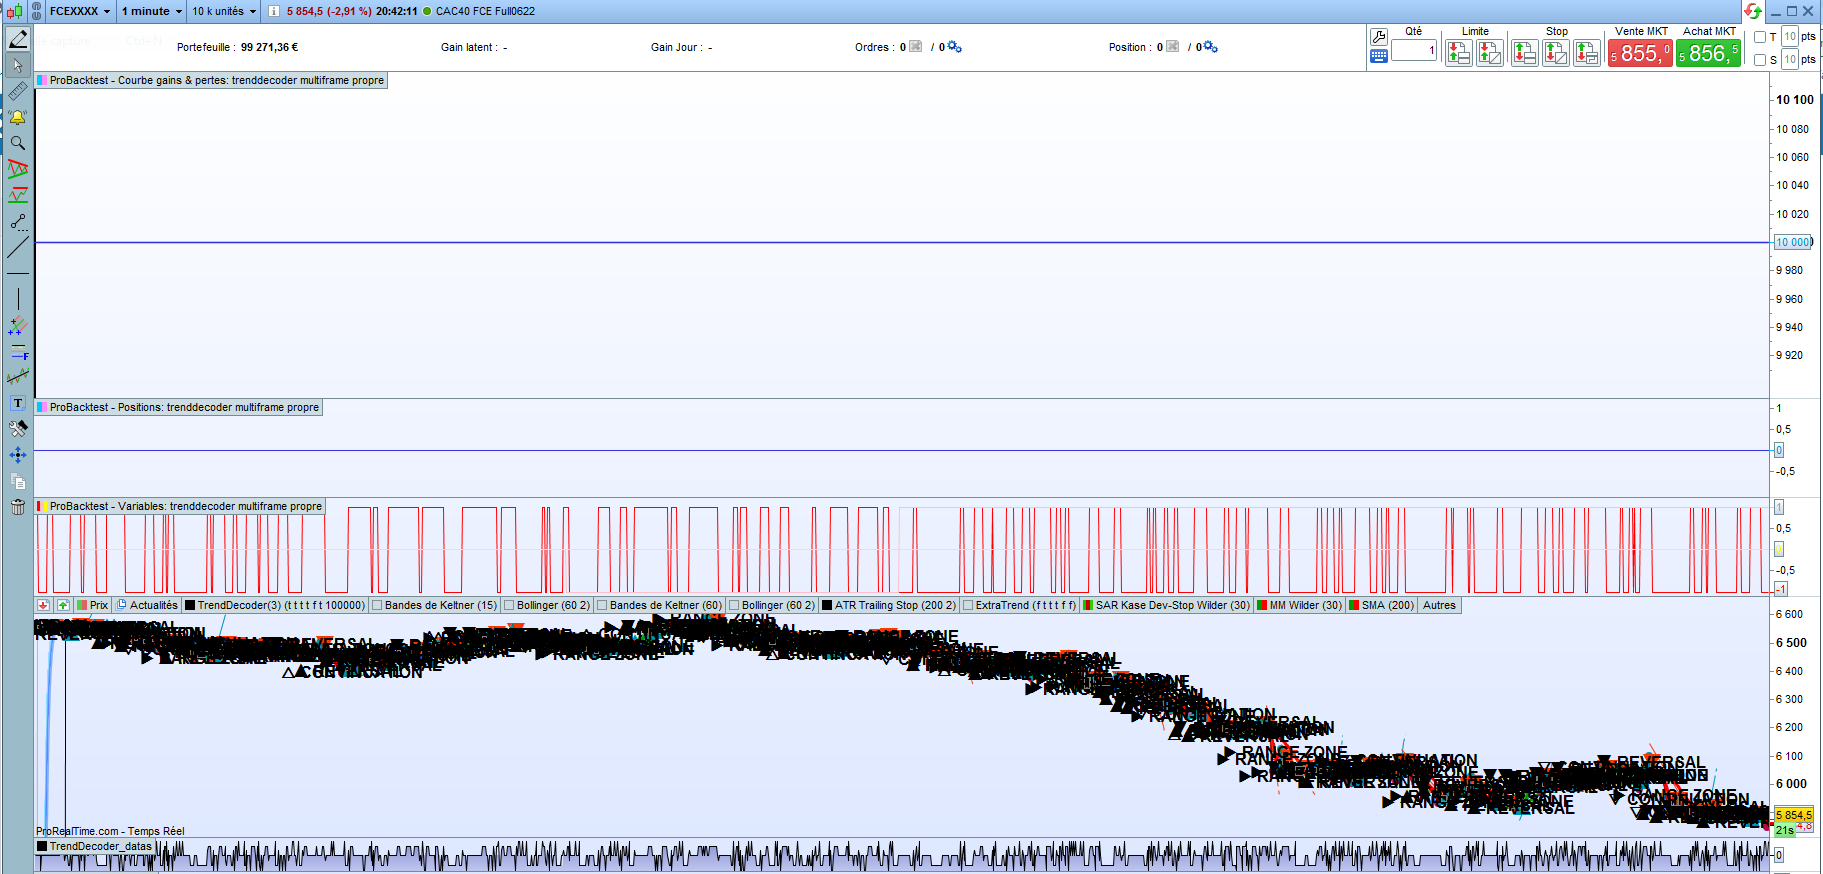Open ProBacktest Courbe gains & pertes label
The width and height of the screenshot is (1823, 874).
pos(211,80)
